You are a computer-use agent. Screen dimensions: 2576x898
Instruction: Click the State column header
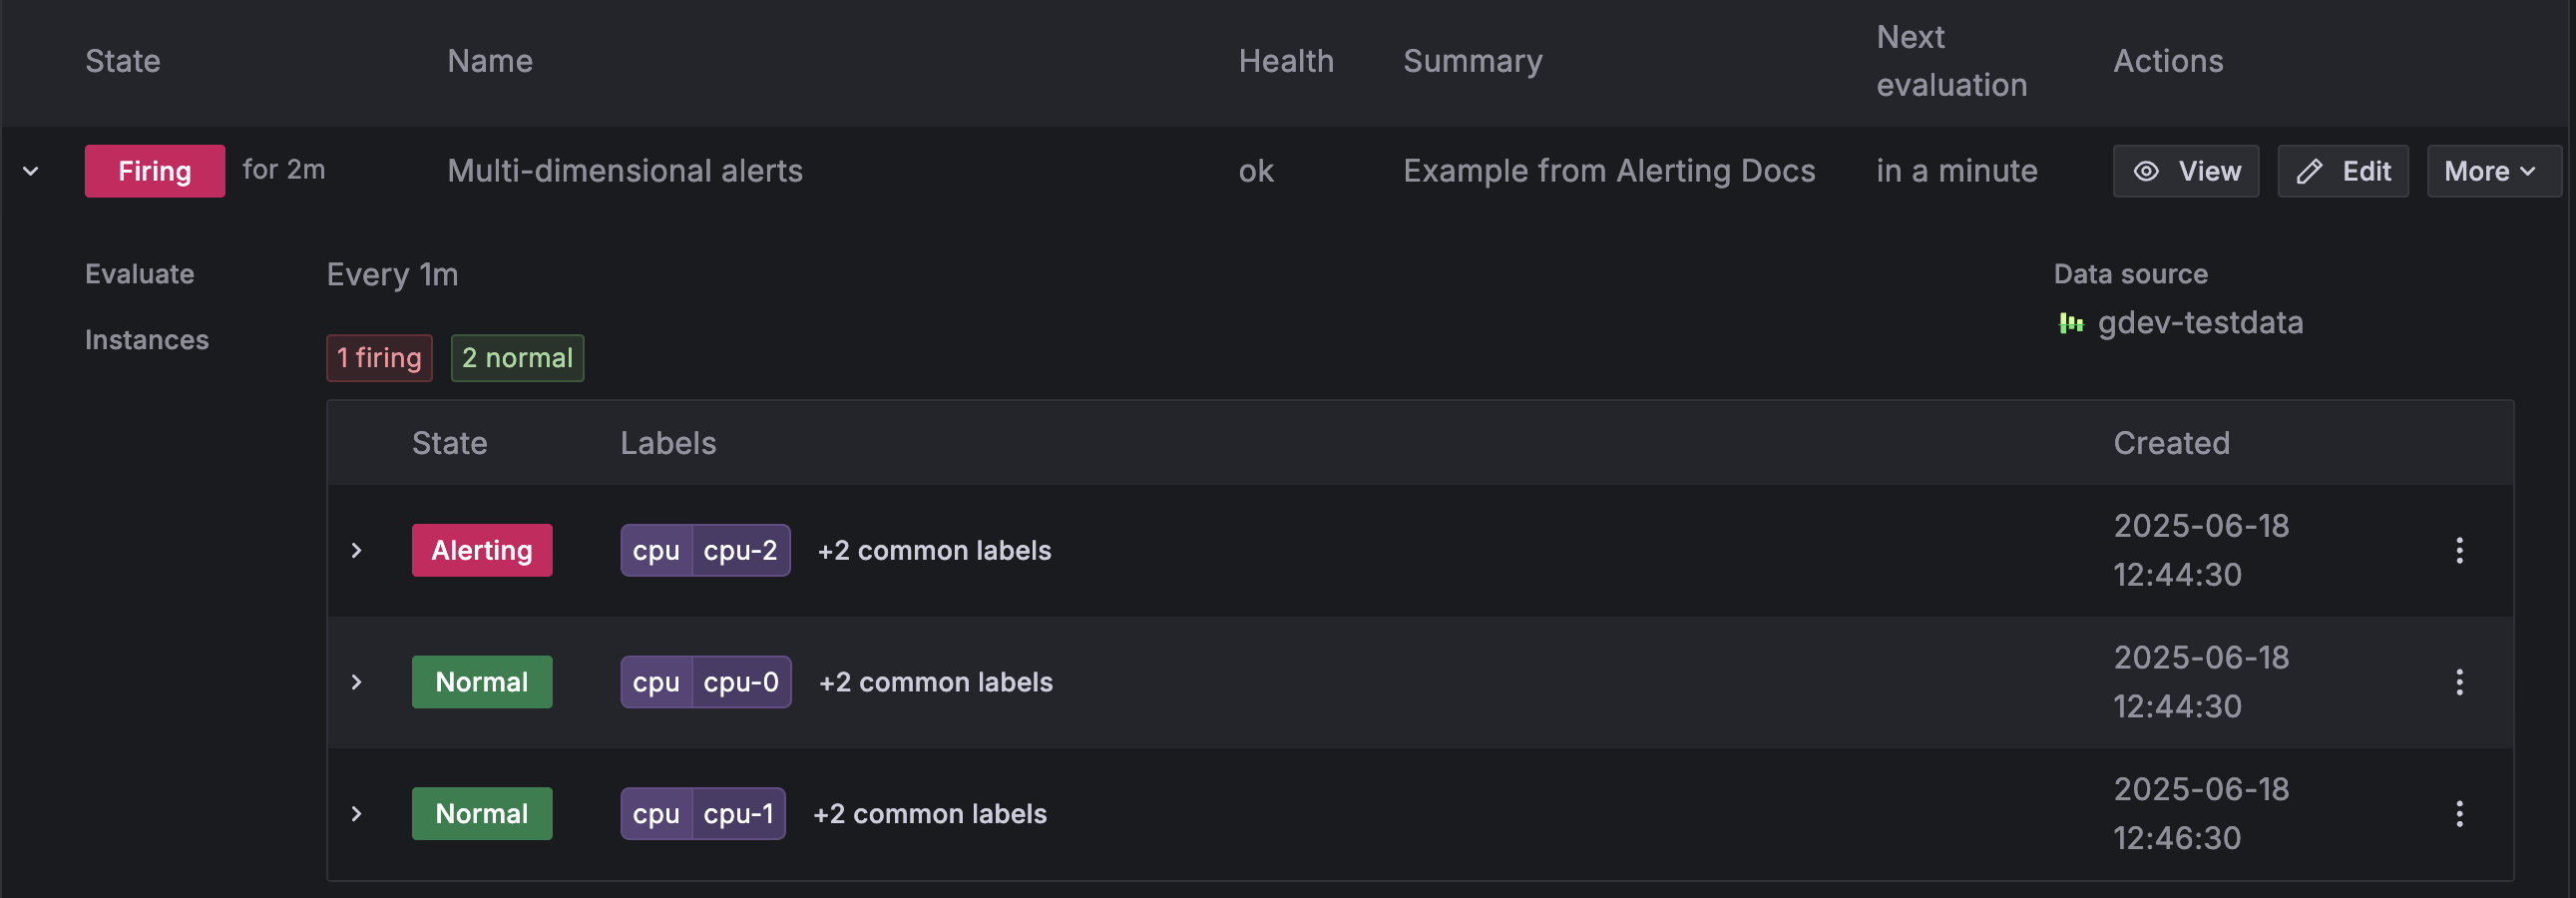[122, 61]
